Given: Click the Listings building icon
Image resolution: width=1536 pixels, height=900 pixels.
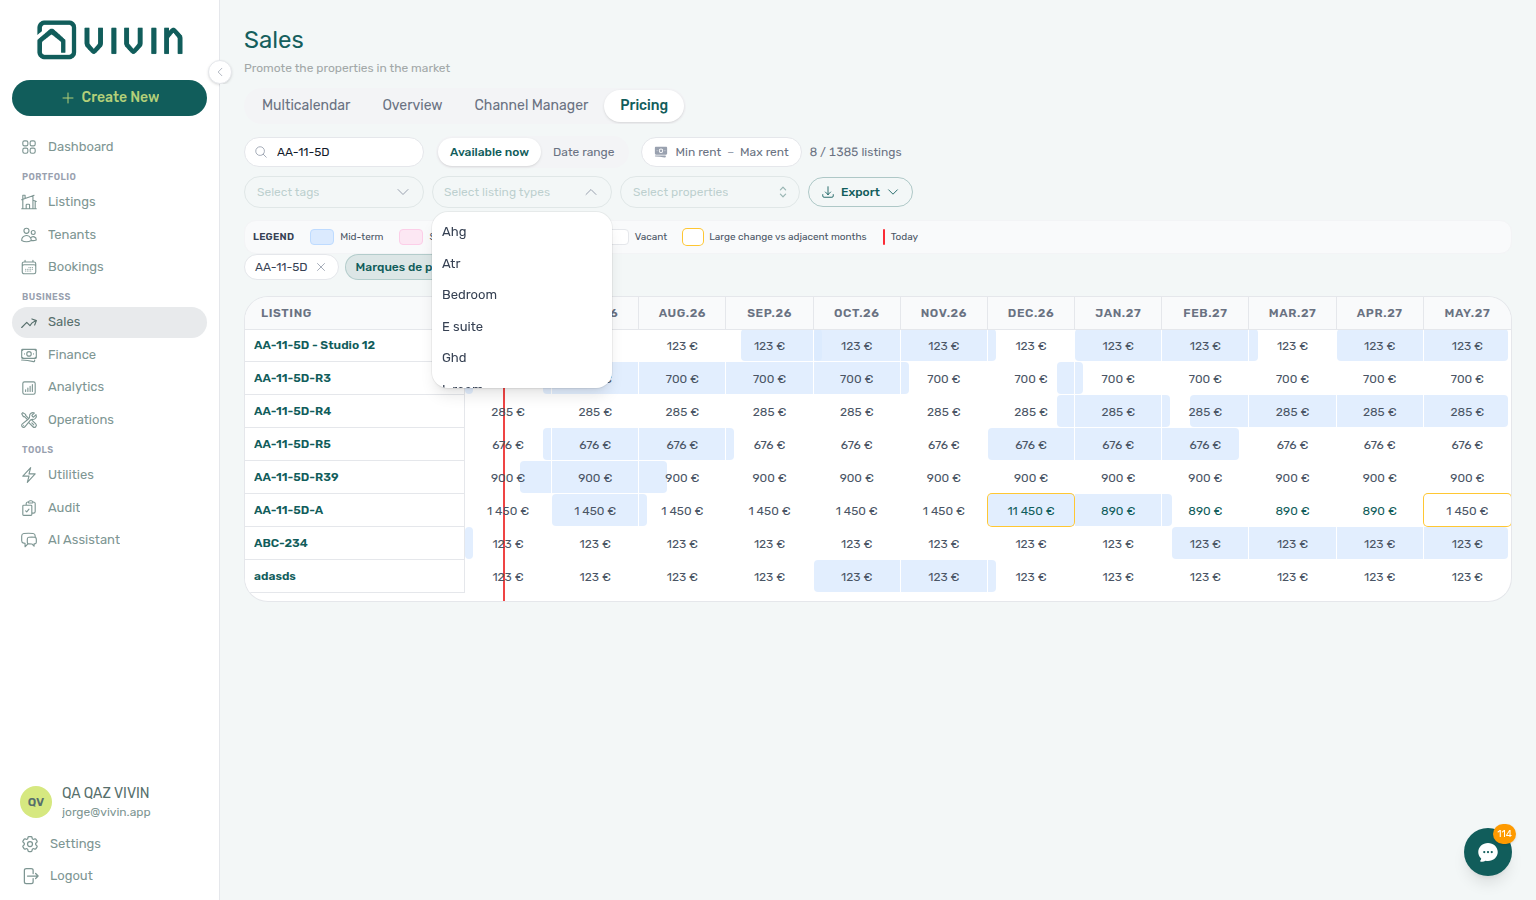Looking at the screenshot, I should point(29,202).
